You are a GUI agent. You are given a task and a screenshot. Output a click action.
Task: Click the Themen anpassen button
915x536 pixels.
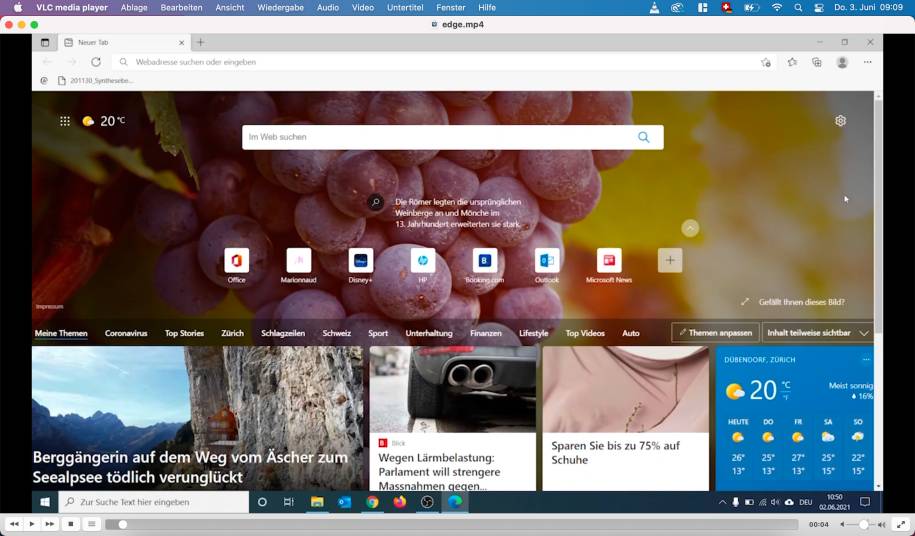click(x=715, y=332)
